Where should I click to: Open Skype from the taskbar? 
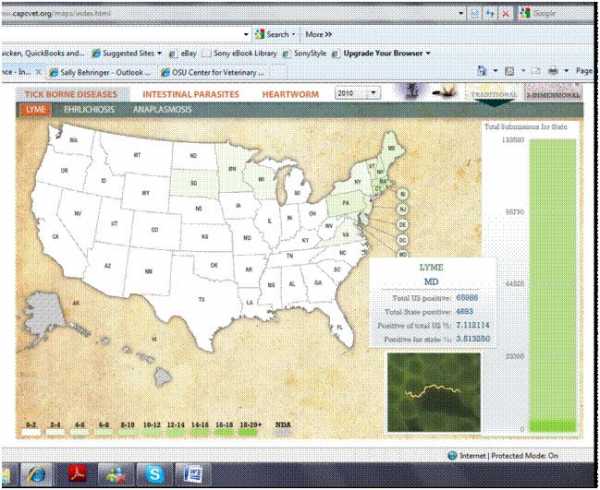(x=154, y=473)
